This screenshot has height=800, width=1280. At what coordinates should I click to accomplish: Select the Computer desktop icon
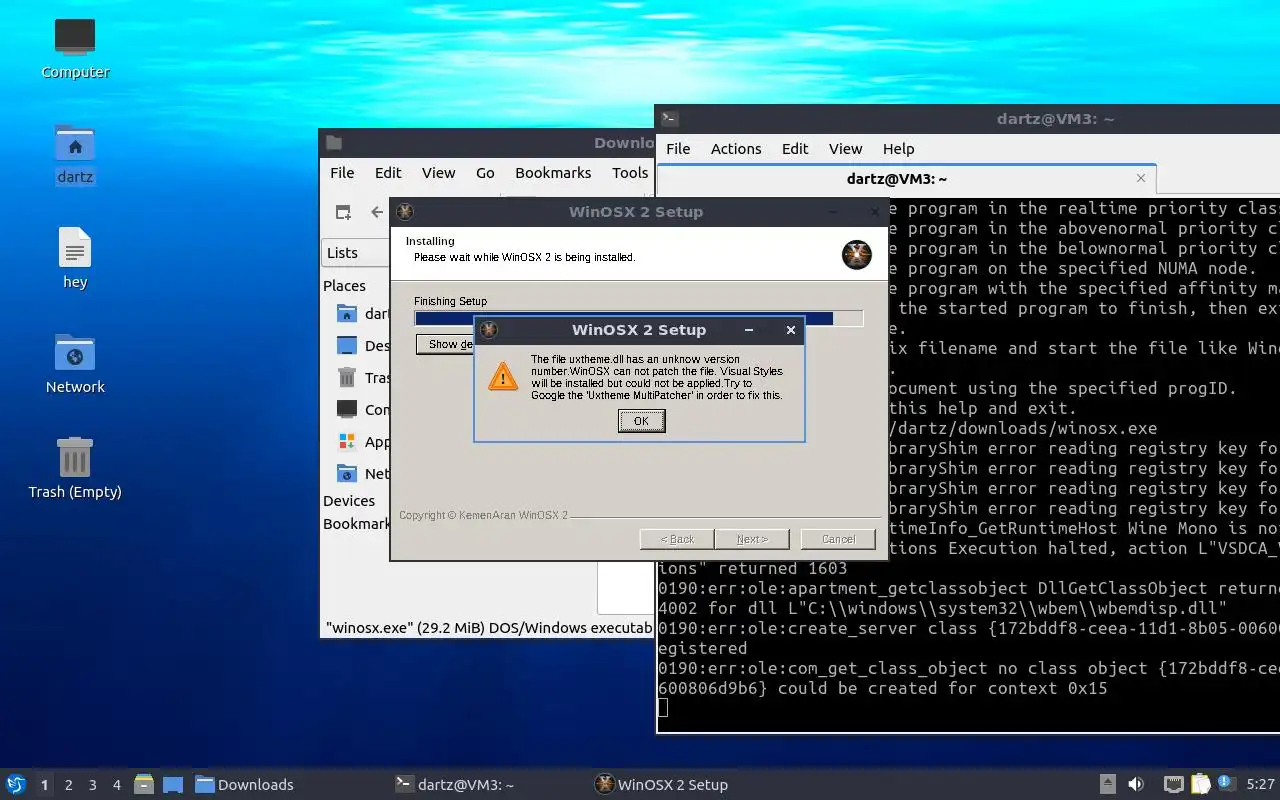pyautogui.click(x=75, y=38)
